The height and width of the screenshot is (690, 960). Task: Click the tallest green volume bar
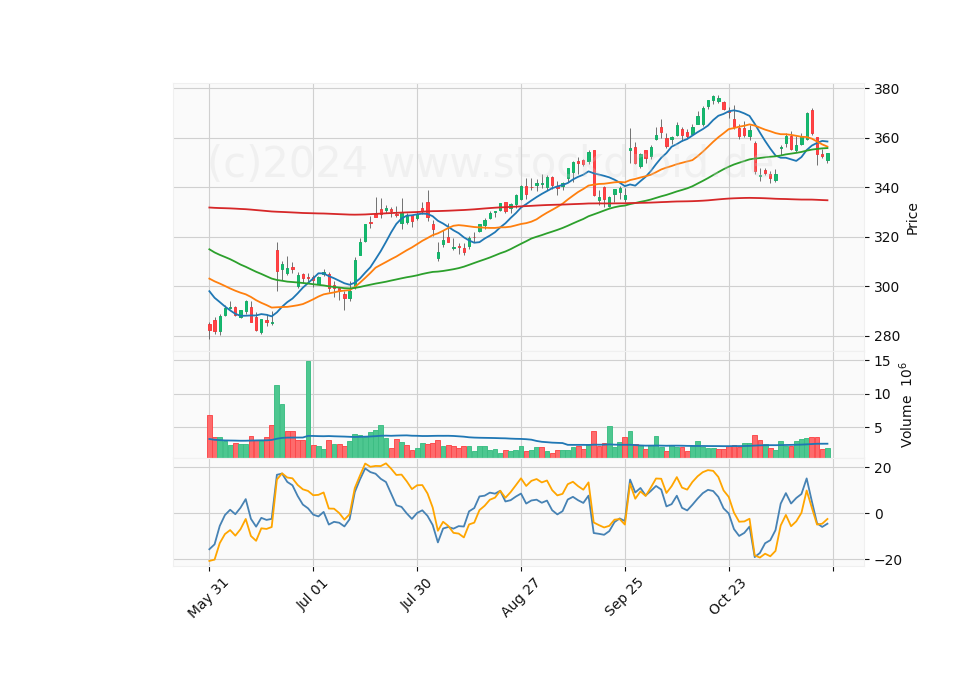(x=309, y=410)
